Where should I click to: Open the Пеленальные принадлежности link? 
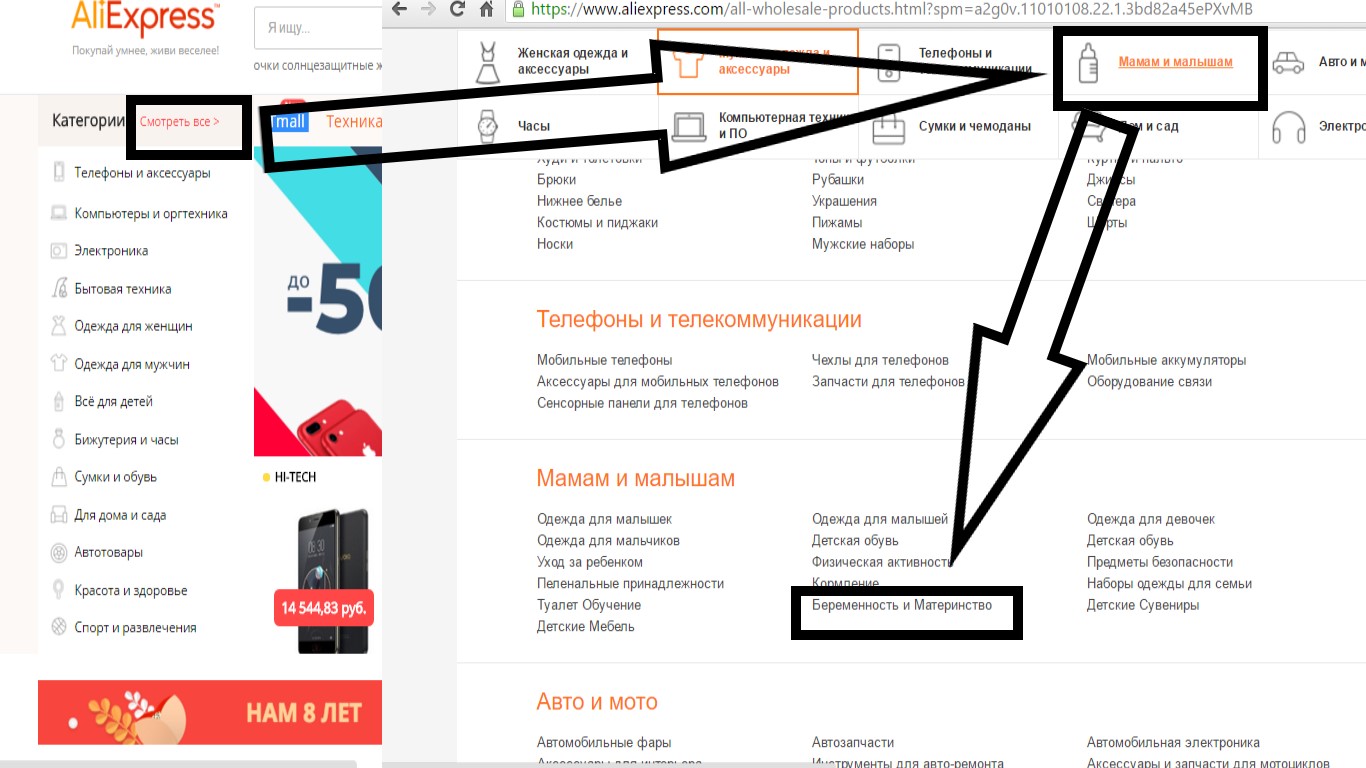point(630,584)
